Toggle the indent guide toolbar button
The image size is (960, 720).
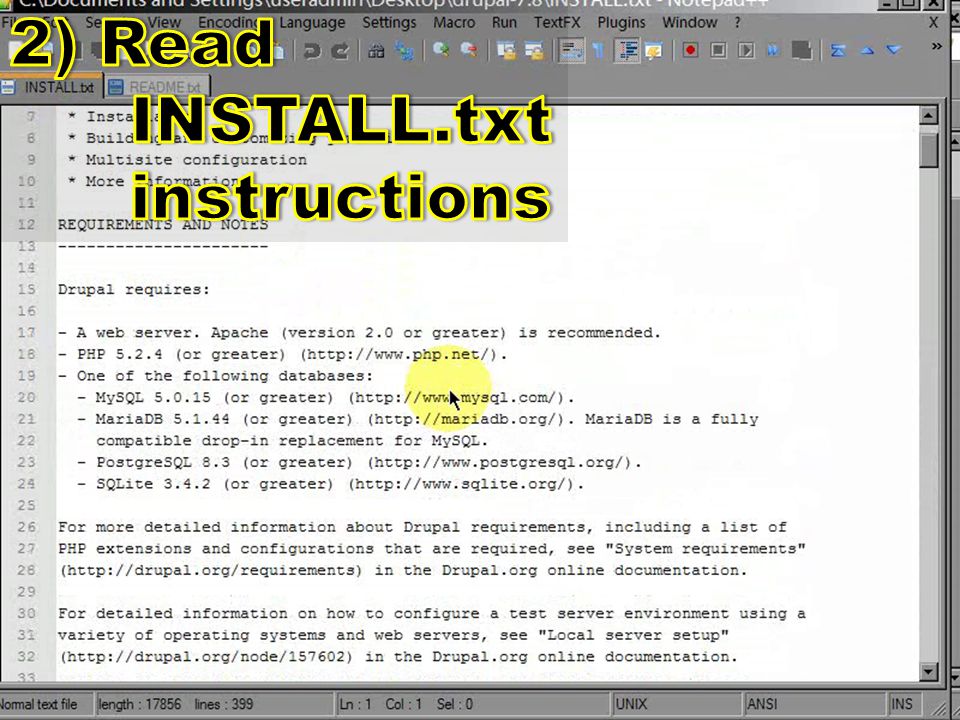pyautogui.click(x=627, y=51)
